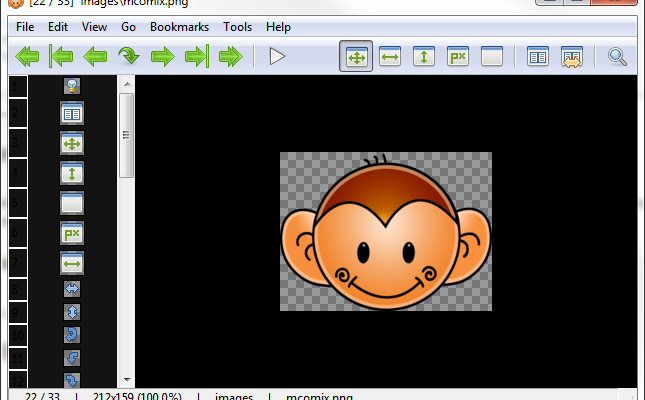Click the thumbnail sidebar scrollbar handle
Viewport: 645px width, 400px height.
[126, 135]
